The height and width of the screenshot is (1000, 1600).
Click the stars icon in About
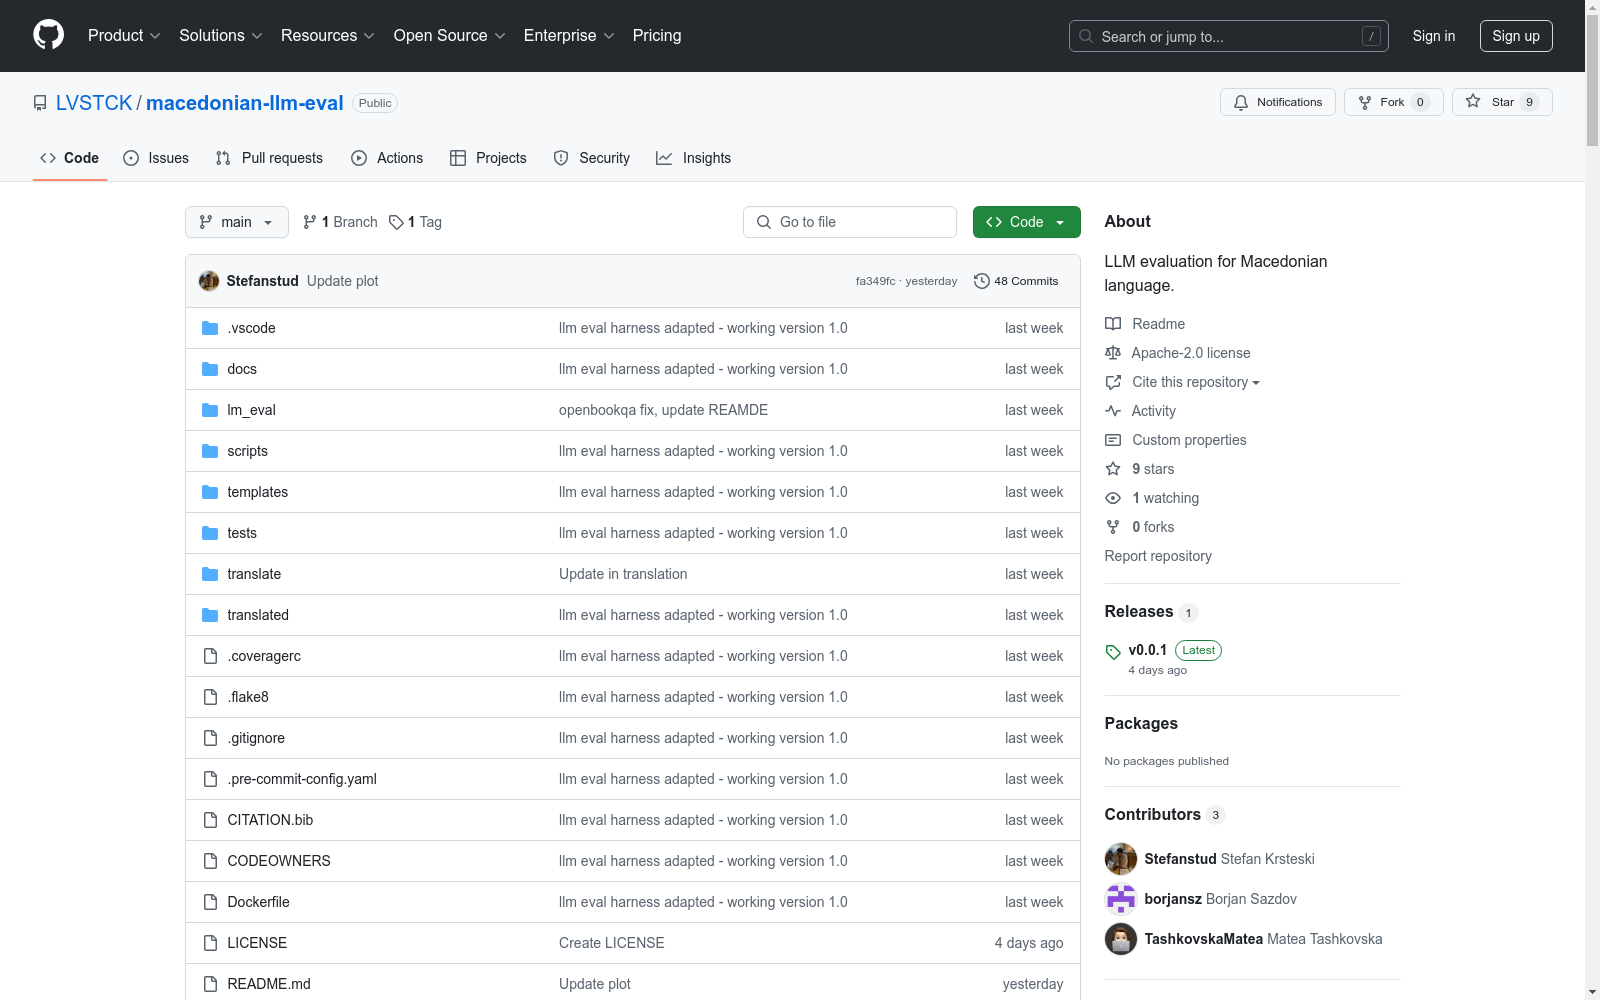click(1113, 469)
